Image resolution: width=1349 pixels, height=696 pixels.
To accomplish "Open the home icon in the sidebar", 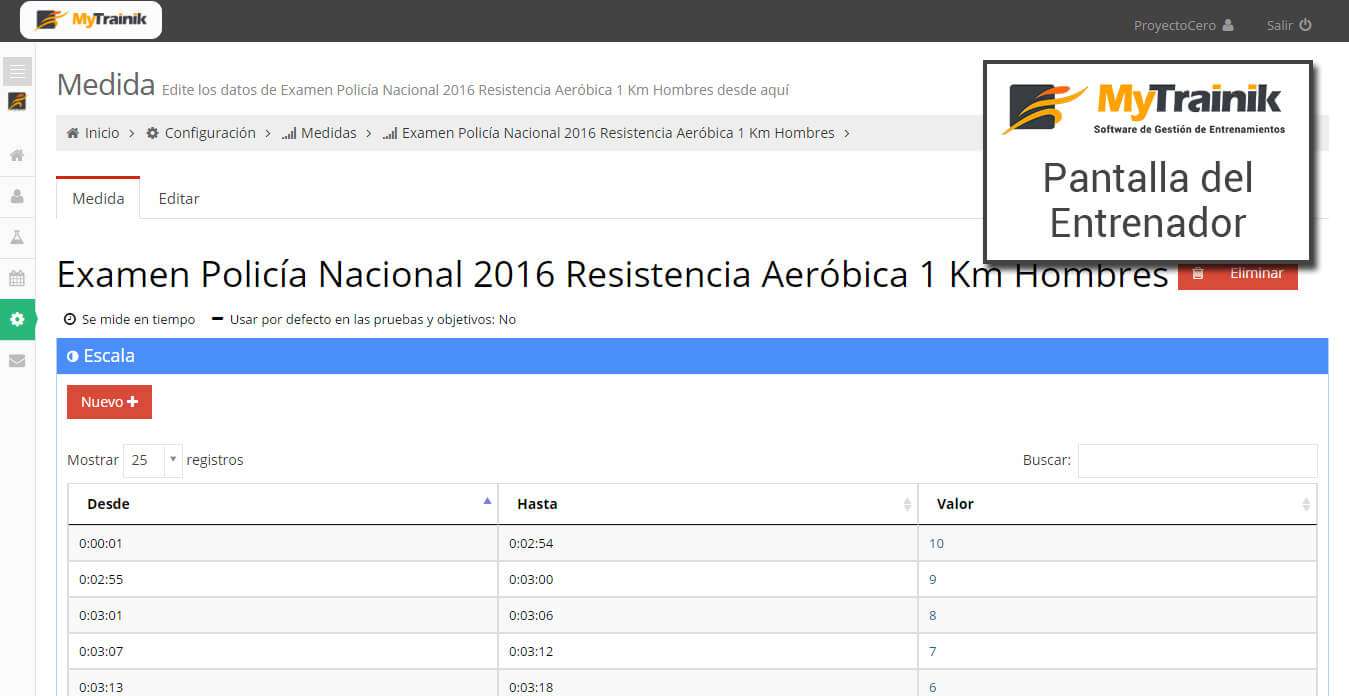I will point(17,156).
